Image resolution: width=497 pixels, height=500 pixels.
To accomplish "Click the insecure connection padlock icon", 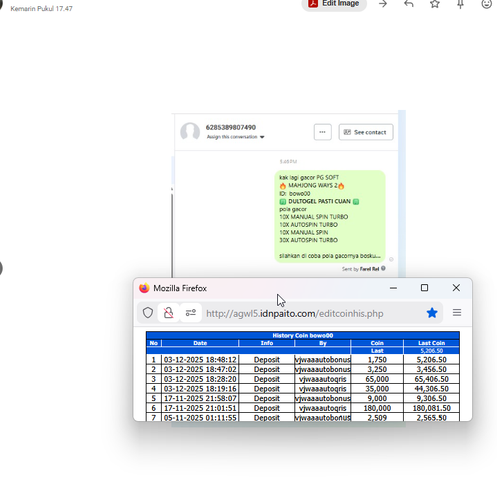I will coord(169,313).
